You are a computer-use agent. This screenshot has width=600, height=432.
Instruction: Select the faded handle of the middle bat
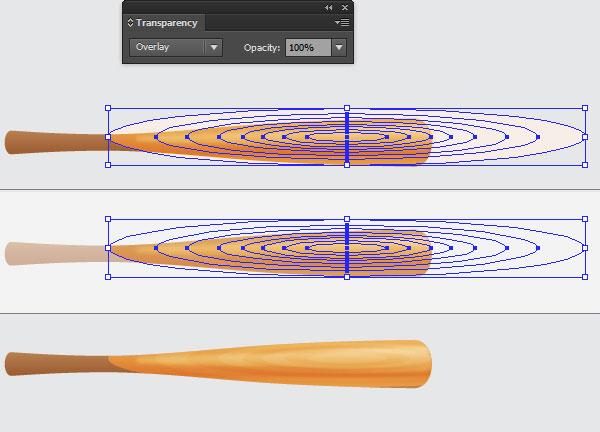(55, 253)
